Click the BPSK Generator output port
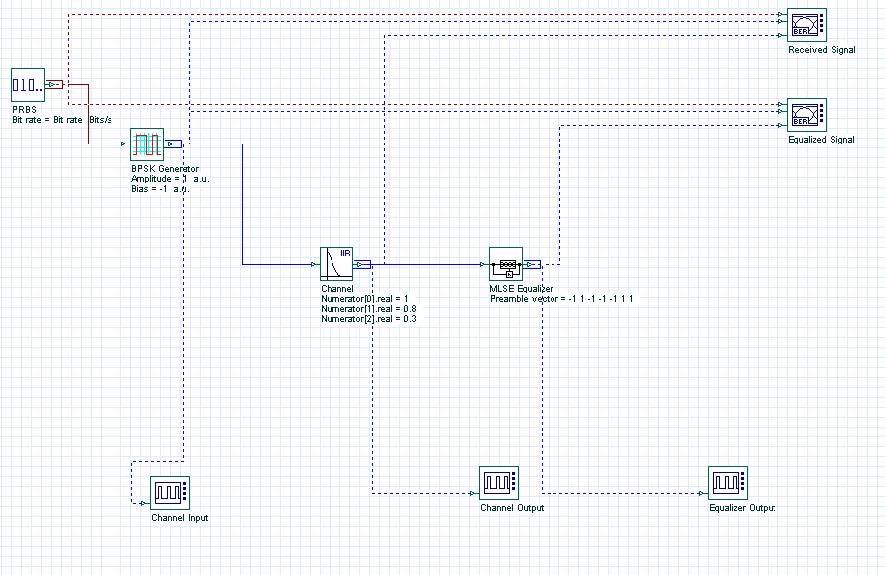 click(173, 144)
